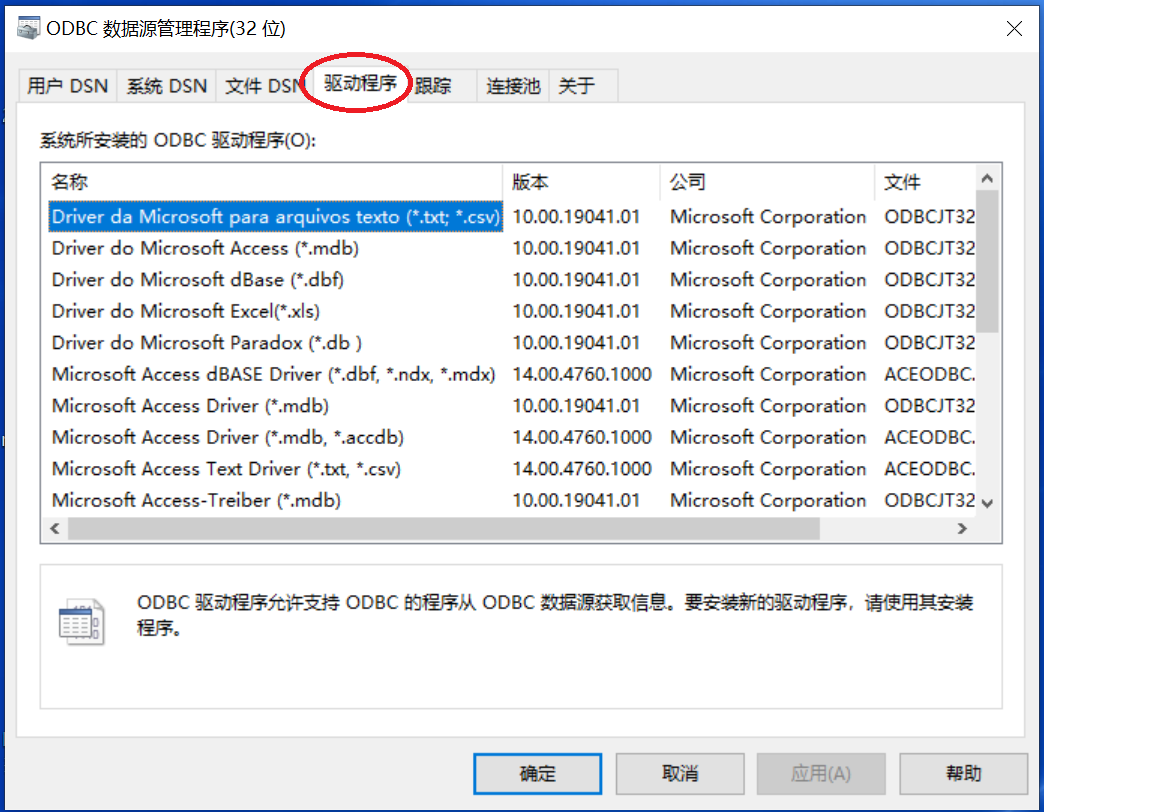Screen dimensions: 1152x812
Task: Click Microsoft Corporation cell in Excel driver row
Action: click(x=768, y=312)
